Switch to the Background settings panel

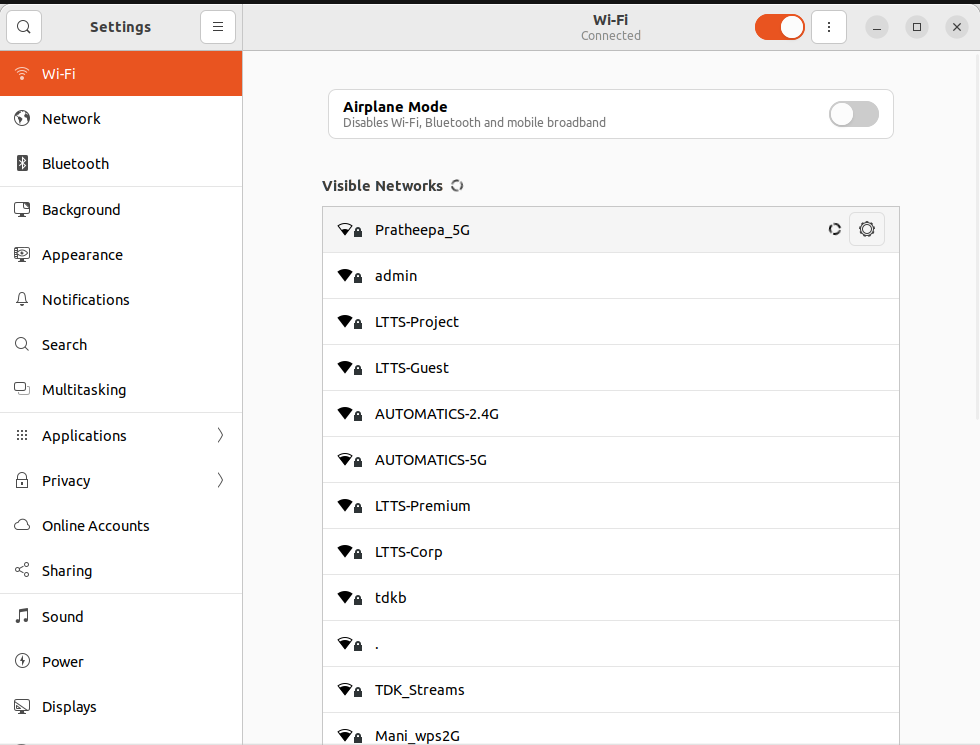[81, 210]
